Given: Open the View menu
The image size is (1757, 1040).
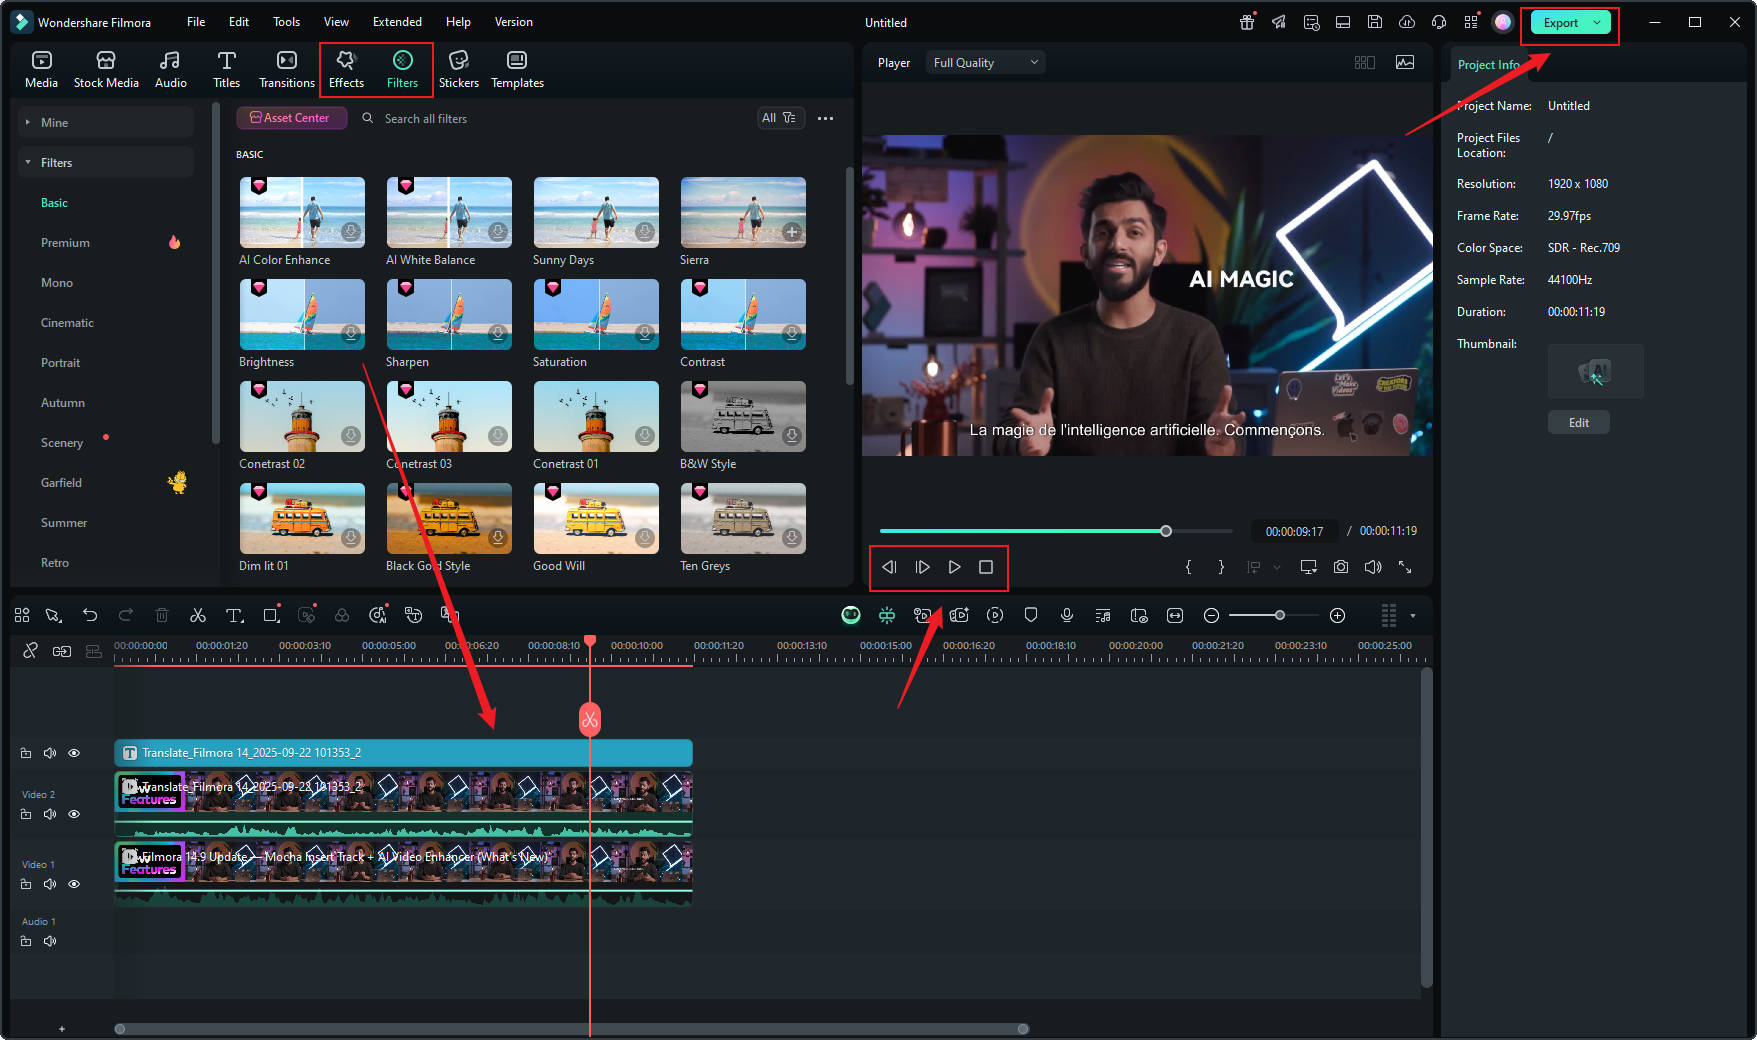Looking at the screenshot, I should [336, 22].
